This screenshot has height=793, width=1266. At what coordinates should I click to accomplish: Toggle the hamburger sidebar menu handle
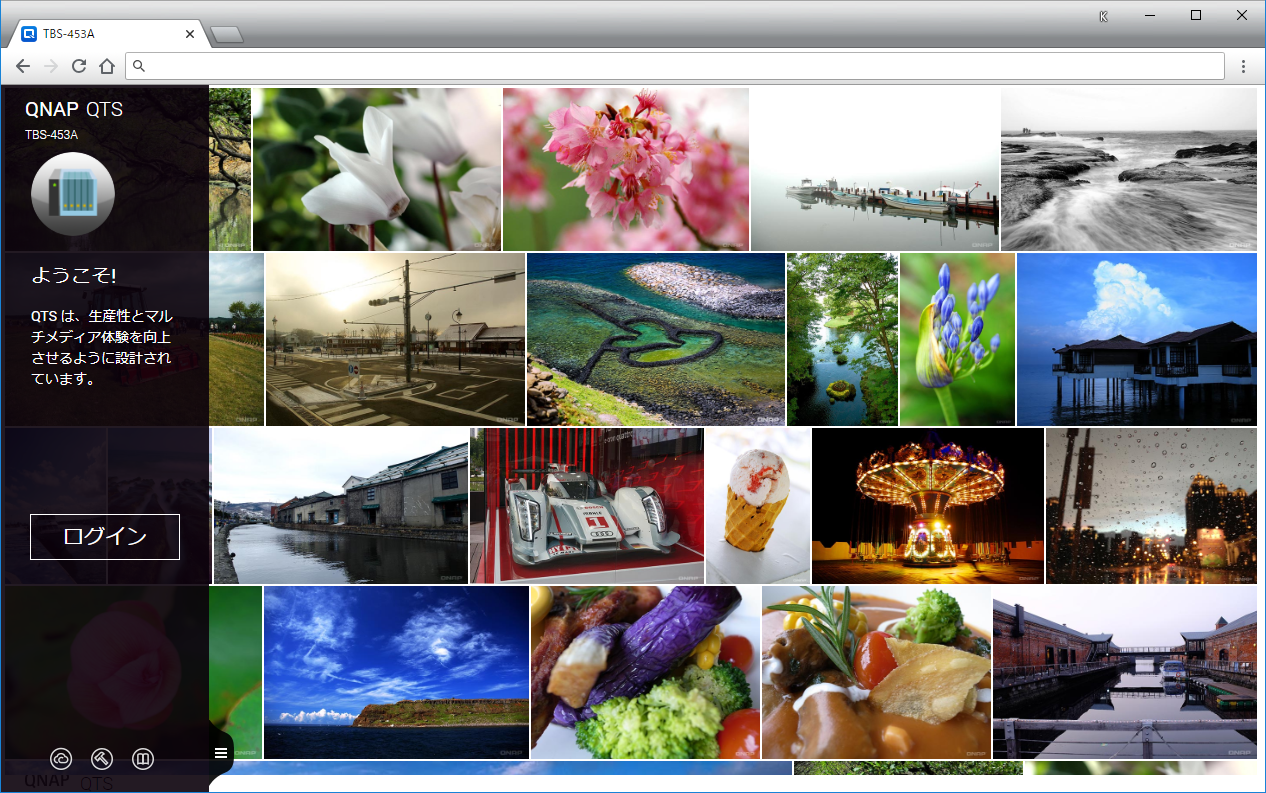(221, 753)
